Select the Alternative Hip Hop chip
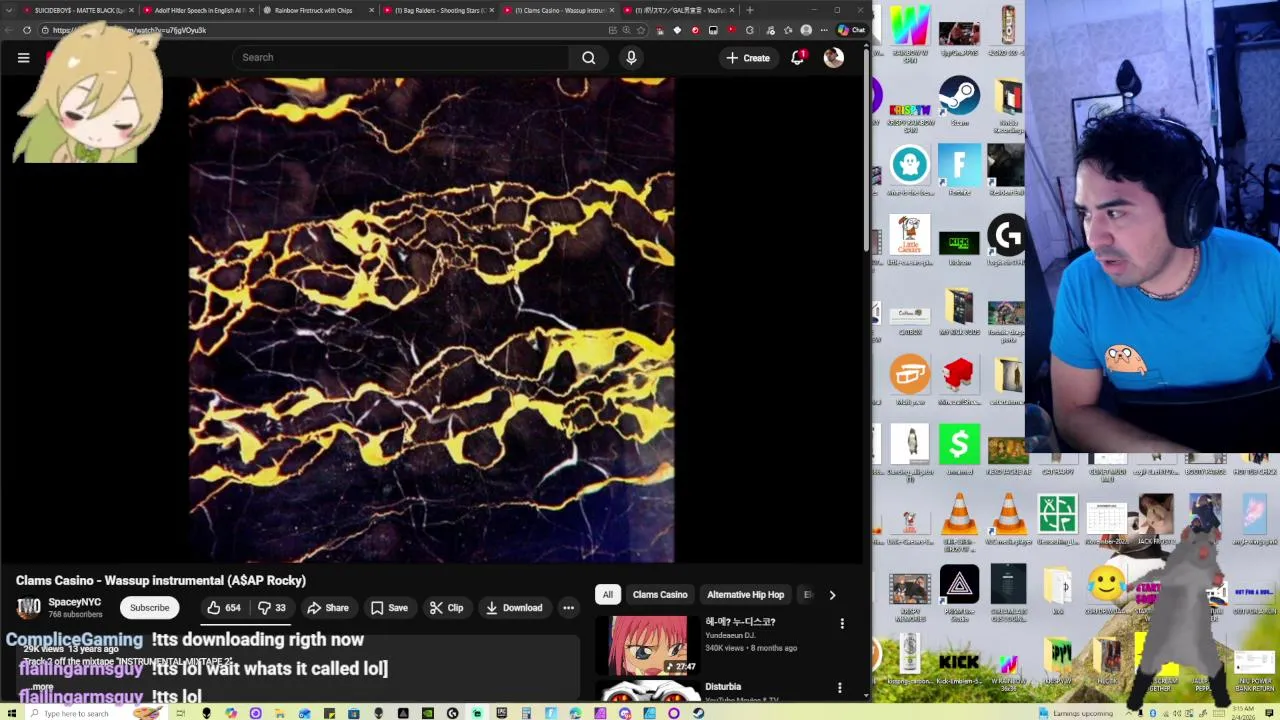This screenshot has height=720, width=1280. click(745, 594)
